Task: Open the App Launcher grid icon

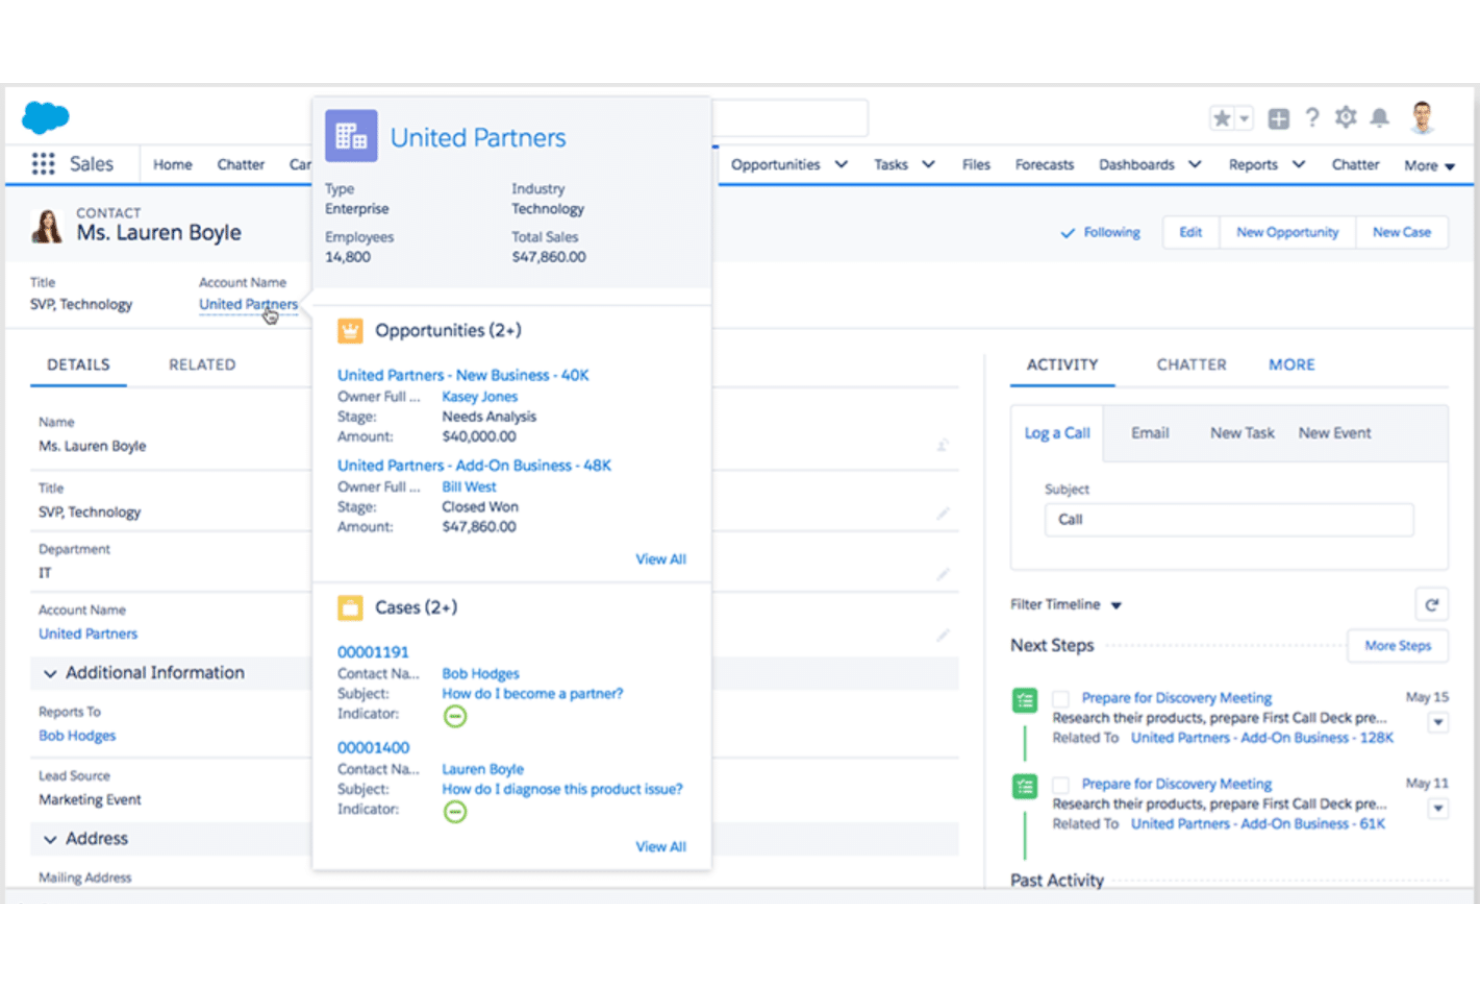Action: pos(42,163)
